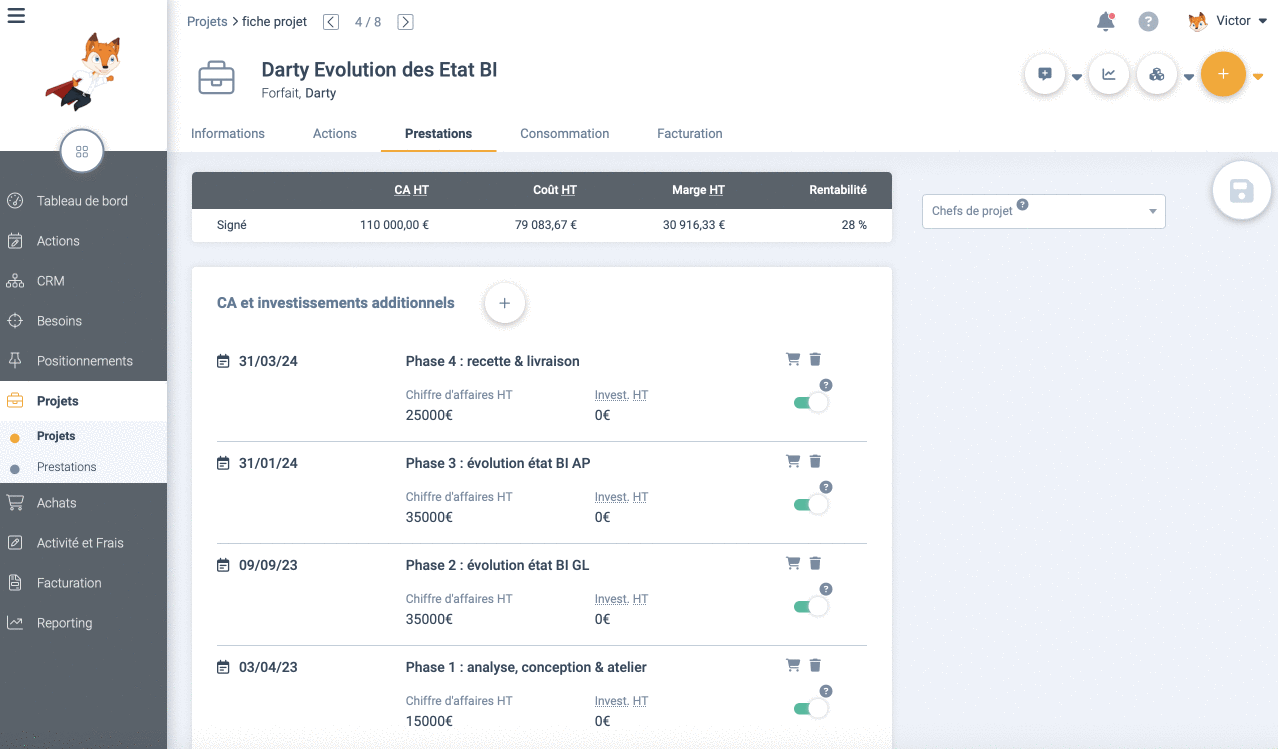Image resolution: width=1278 pixels, height=749 pixels.
Task: Switch to the Actions tab
Action: tap(335, 133)
